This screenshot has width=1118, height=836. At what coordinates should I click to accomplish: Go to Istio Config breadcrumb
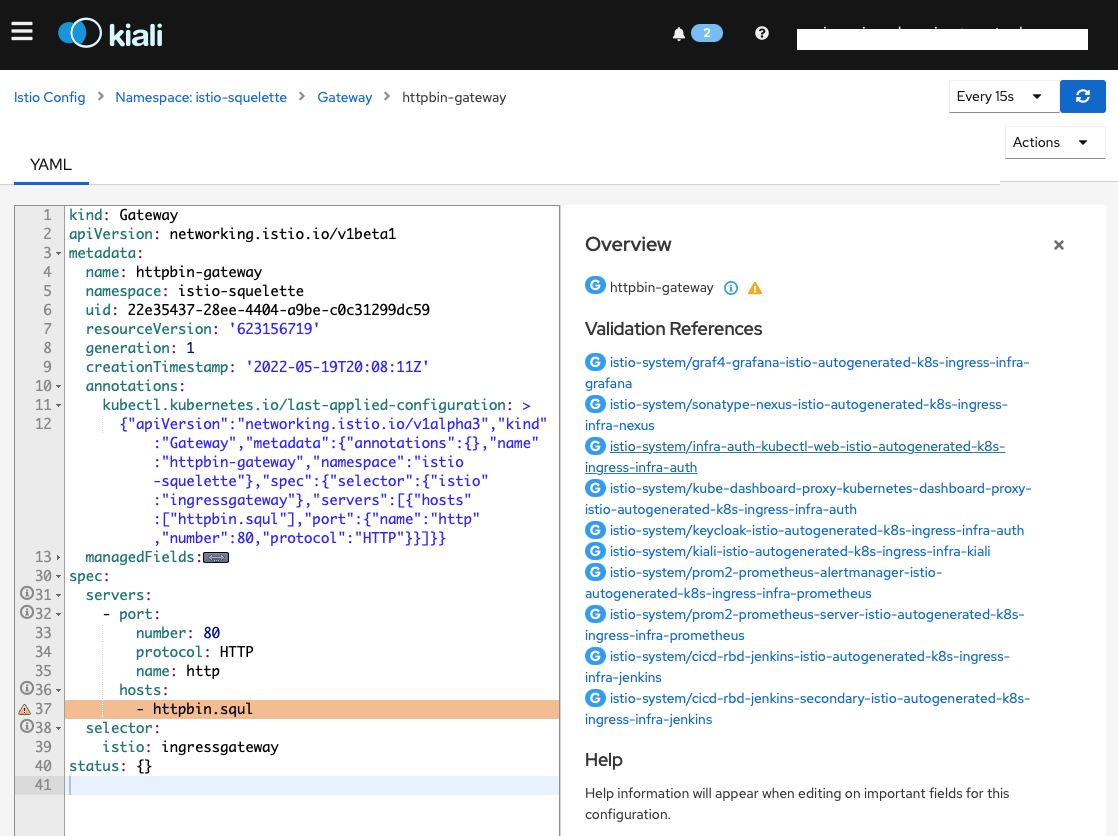click(x=49, y=97)
